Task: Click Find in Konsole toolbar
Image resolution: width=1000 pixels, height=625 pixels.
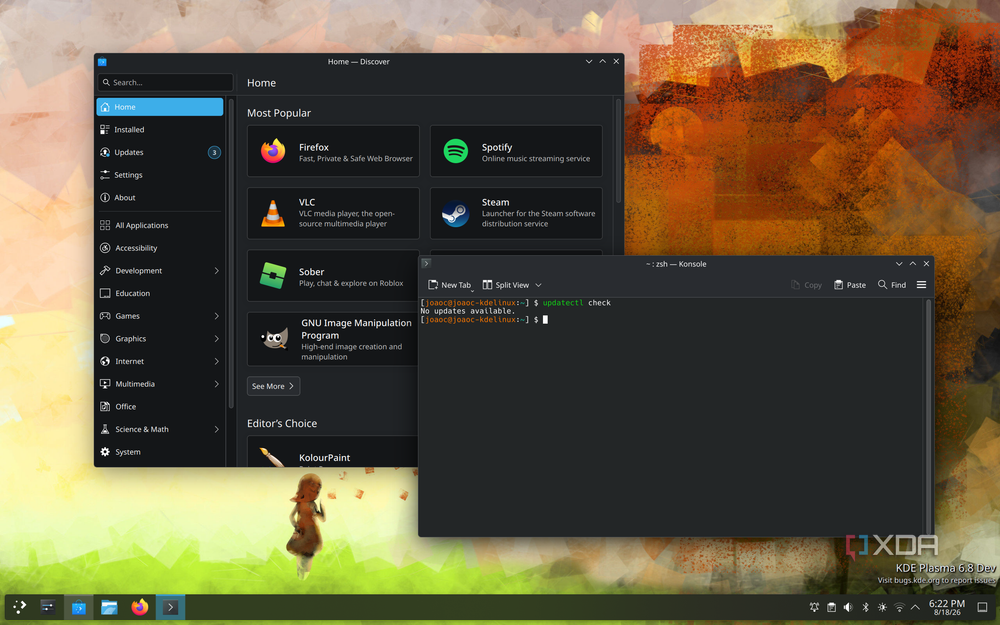Action: click(x=892, y=285)
